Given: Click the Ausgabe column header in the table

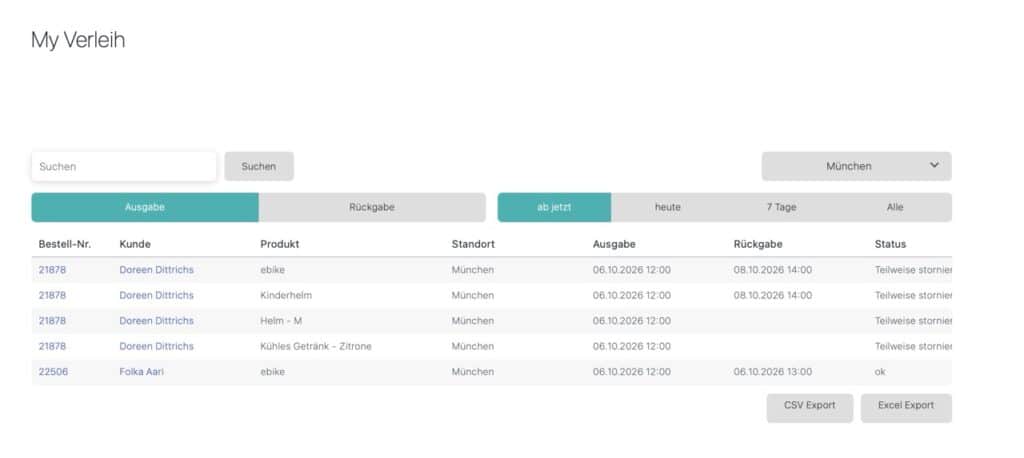Looking at the screenshot, I should pyautogui.click(x=614, y=244).
